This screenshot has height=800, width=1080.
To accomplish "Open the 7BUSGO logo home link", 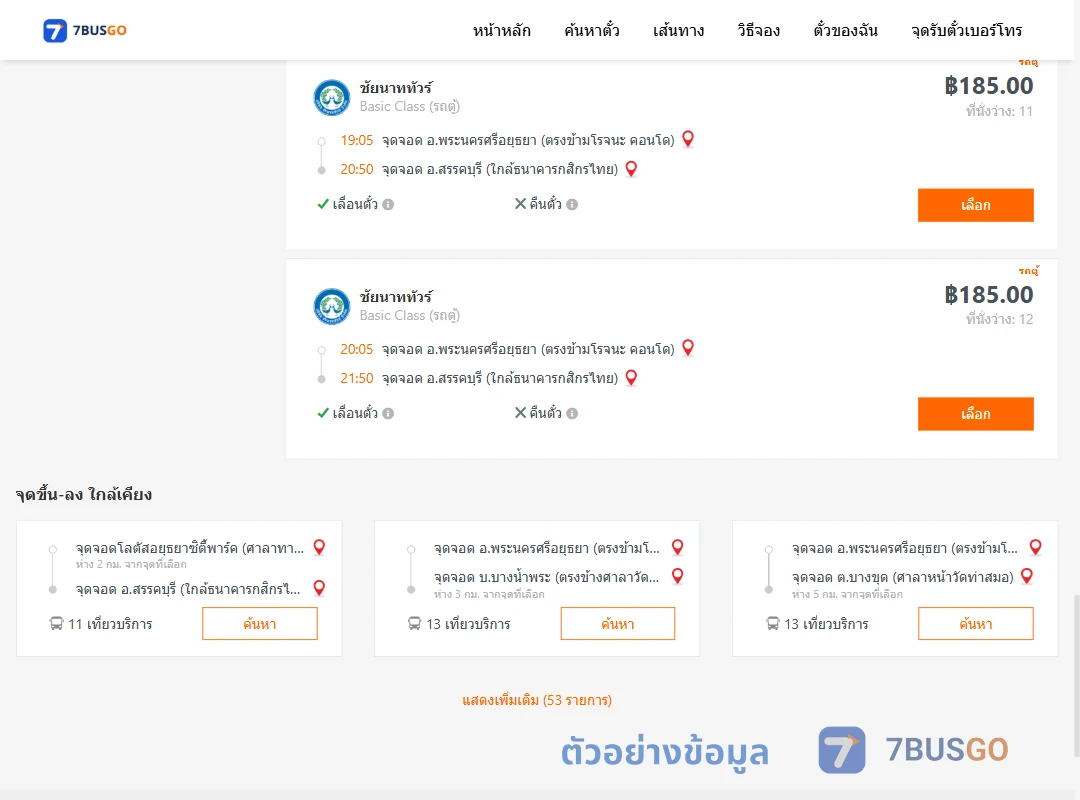I will pos(85,30).
